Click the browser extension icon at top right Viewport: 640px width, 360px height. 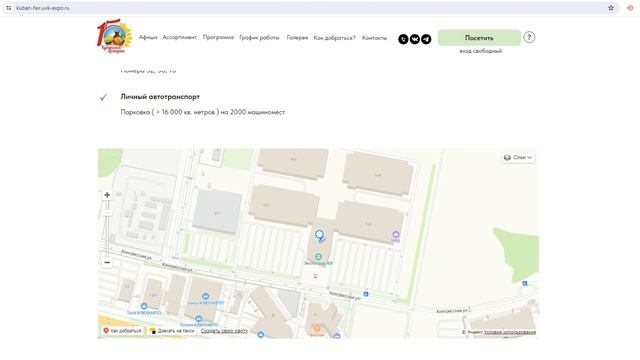click(x=630, y=8)
